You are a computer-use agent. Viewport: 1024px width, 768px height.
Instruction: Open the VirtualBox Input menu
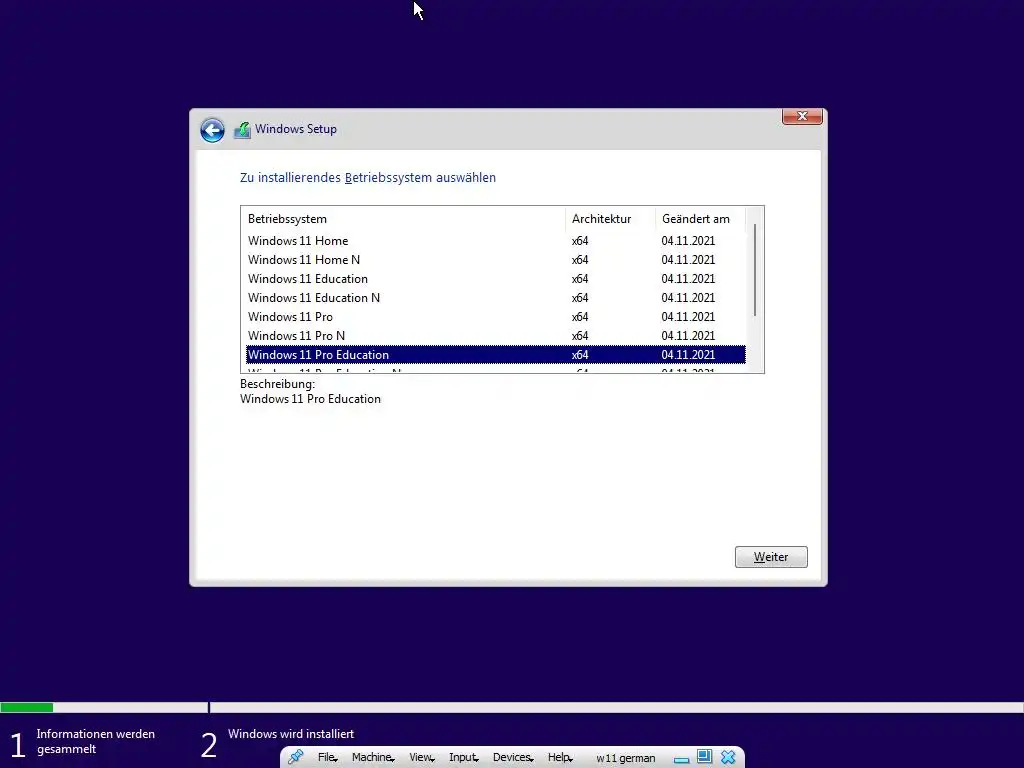(464, 758)
